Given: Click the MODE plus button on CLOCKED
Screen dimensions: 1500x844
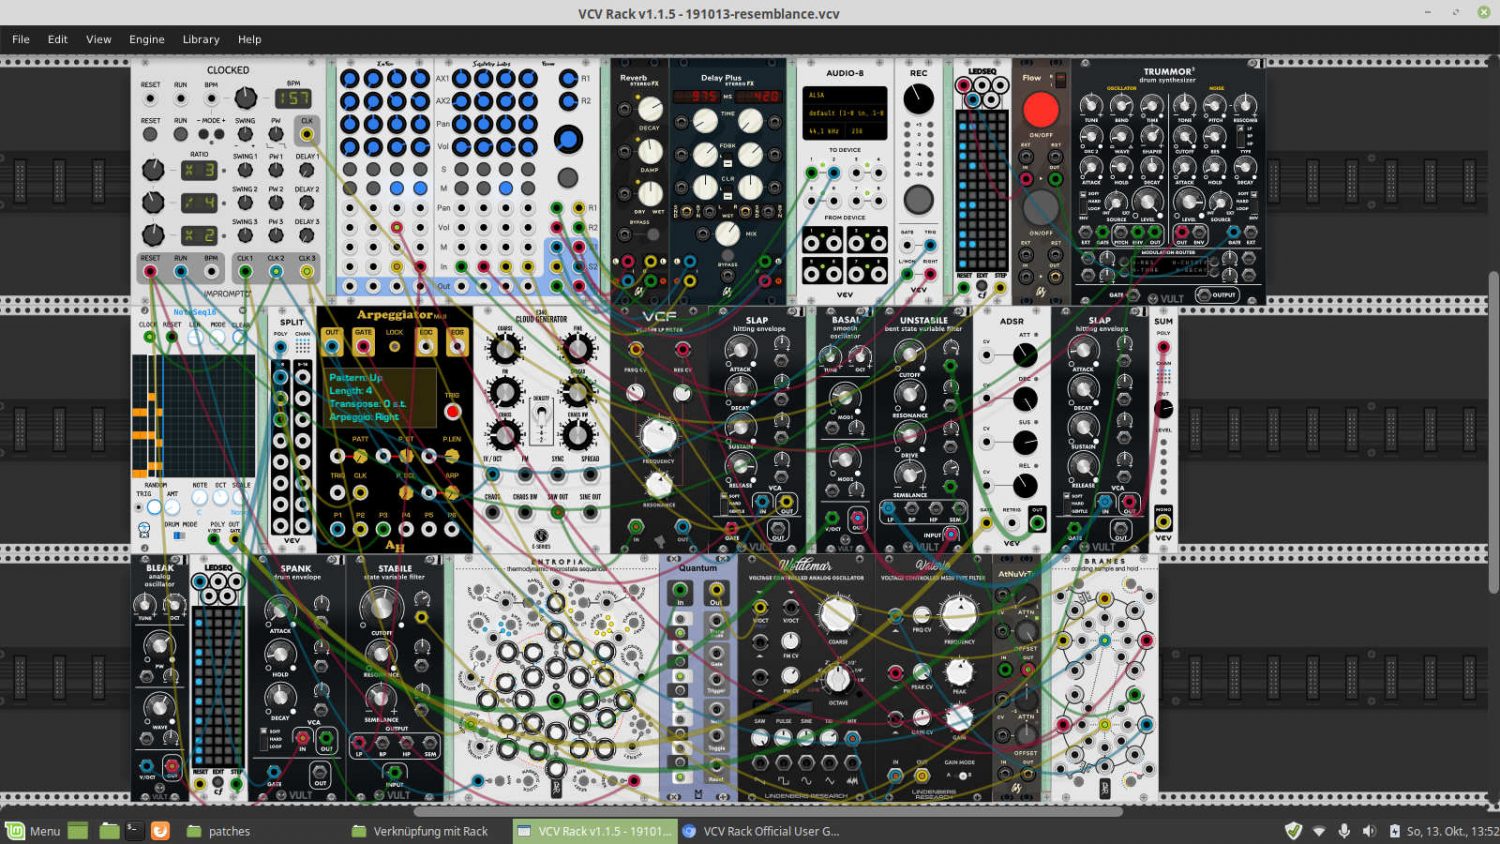Looking at the screenshot, I should 217,134.
